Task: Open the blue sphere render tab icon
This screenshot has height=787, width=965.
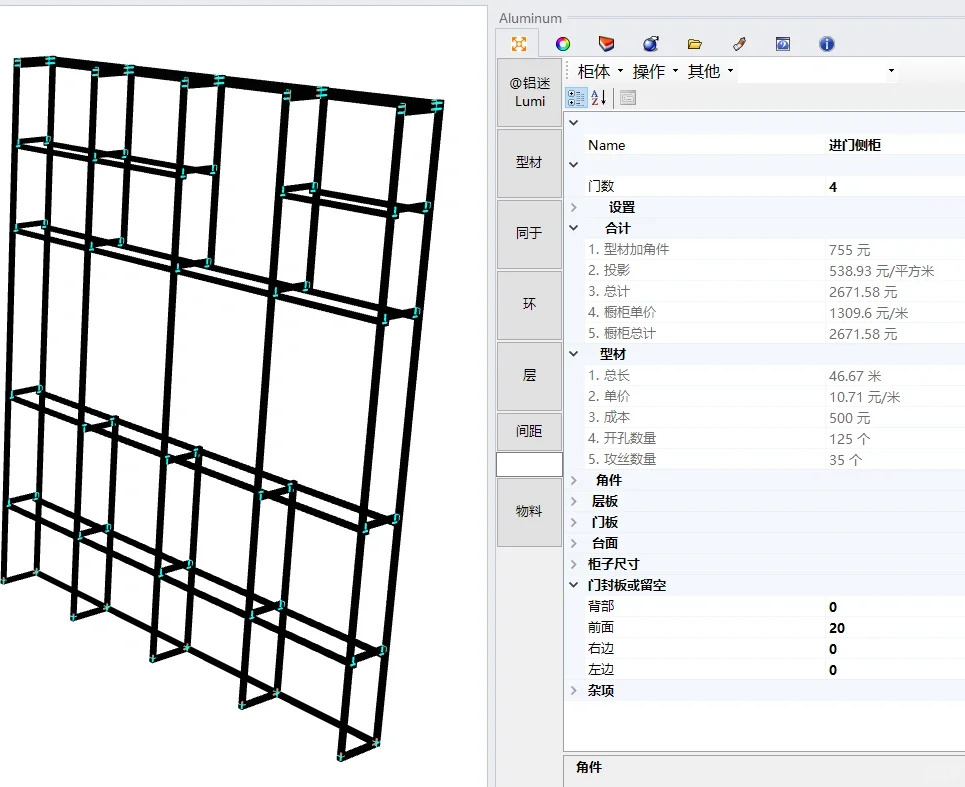Action: point(651,44)
